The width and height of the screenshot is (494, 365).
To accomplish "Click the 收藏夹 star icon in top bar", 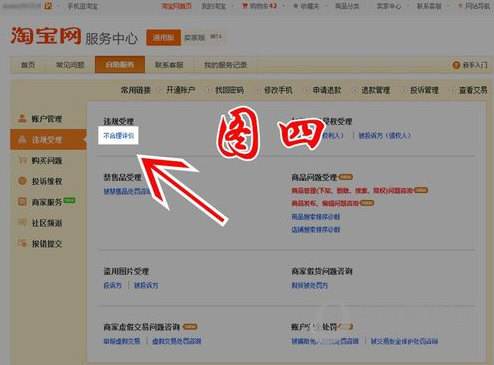I will [296, 6].
